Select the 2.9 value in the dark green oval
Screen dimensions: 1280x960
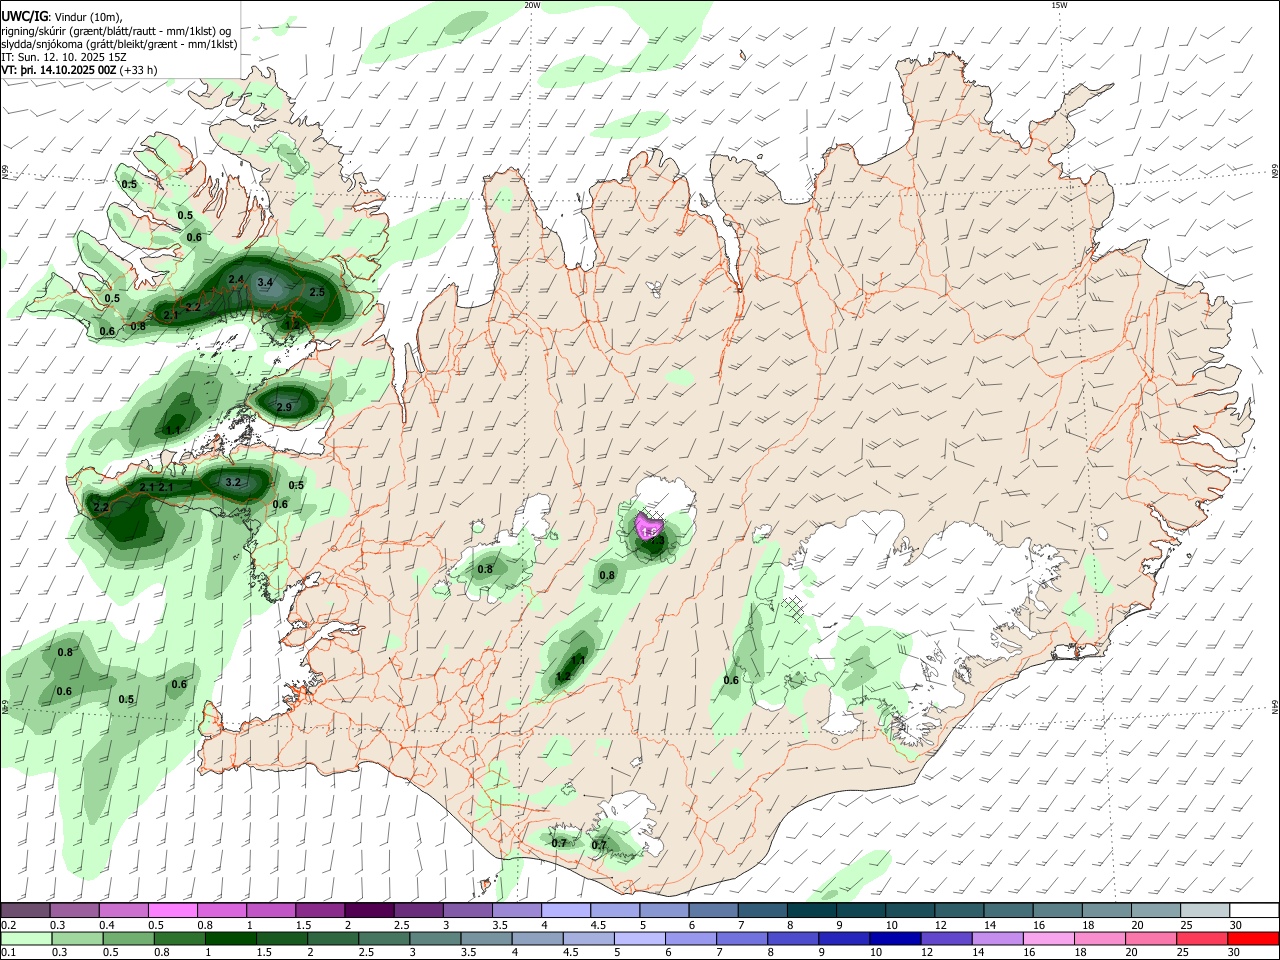coord(284,407)
